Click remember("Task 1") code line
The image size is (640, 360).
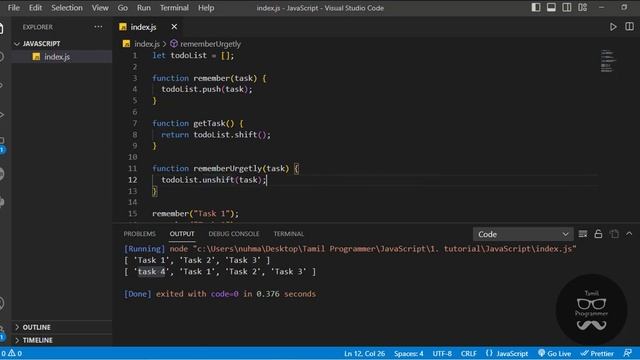point(195,213)
